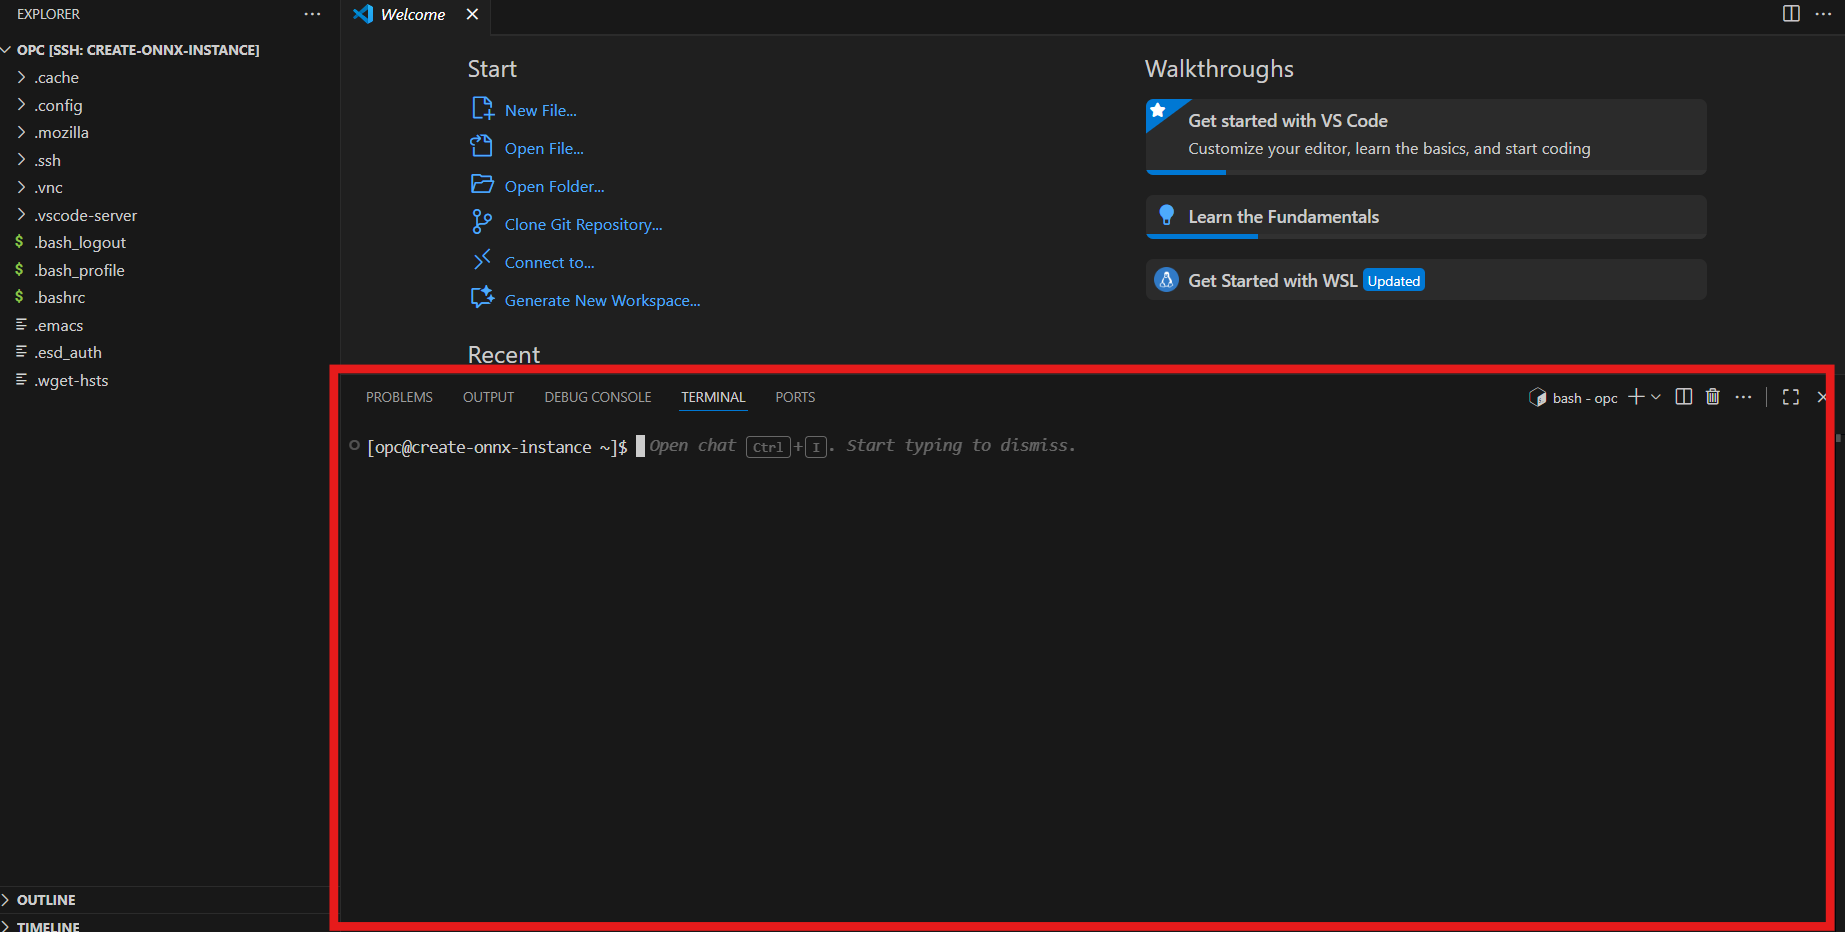
Task: Click the lightbulb icon on Fundamentals card
Action: click(x=1166, y=216)
